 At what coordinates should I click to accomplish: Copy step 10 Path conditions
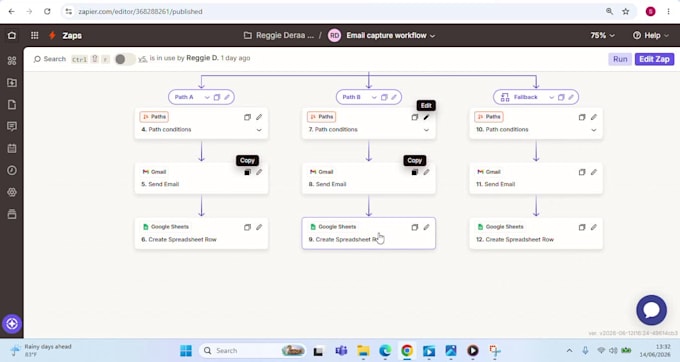pyautogui.click(x=582, y=117)
